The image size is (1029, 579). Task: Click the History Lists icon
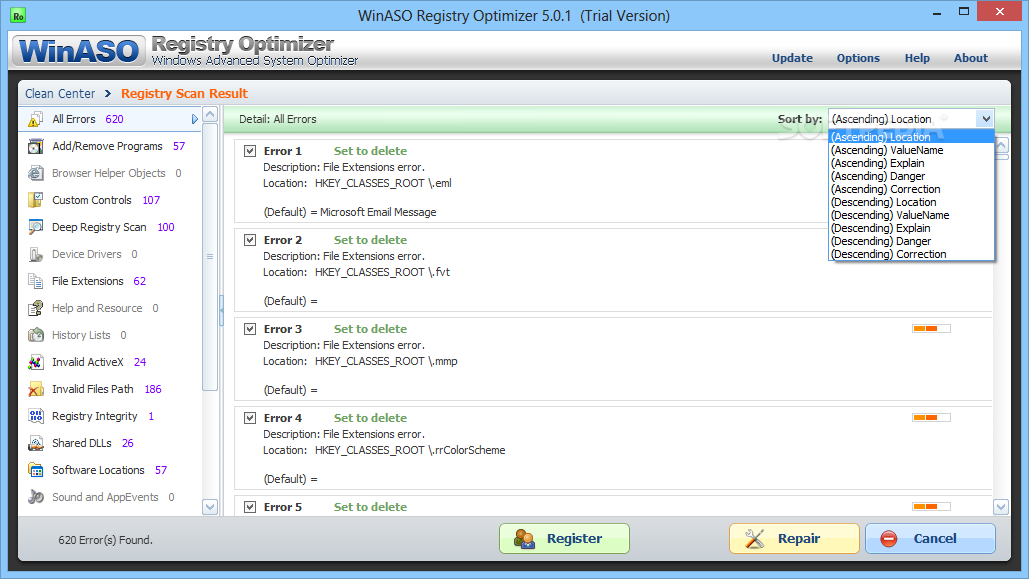pos(35,335)
